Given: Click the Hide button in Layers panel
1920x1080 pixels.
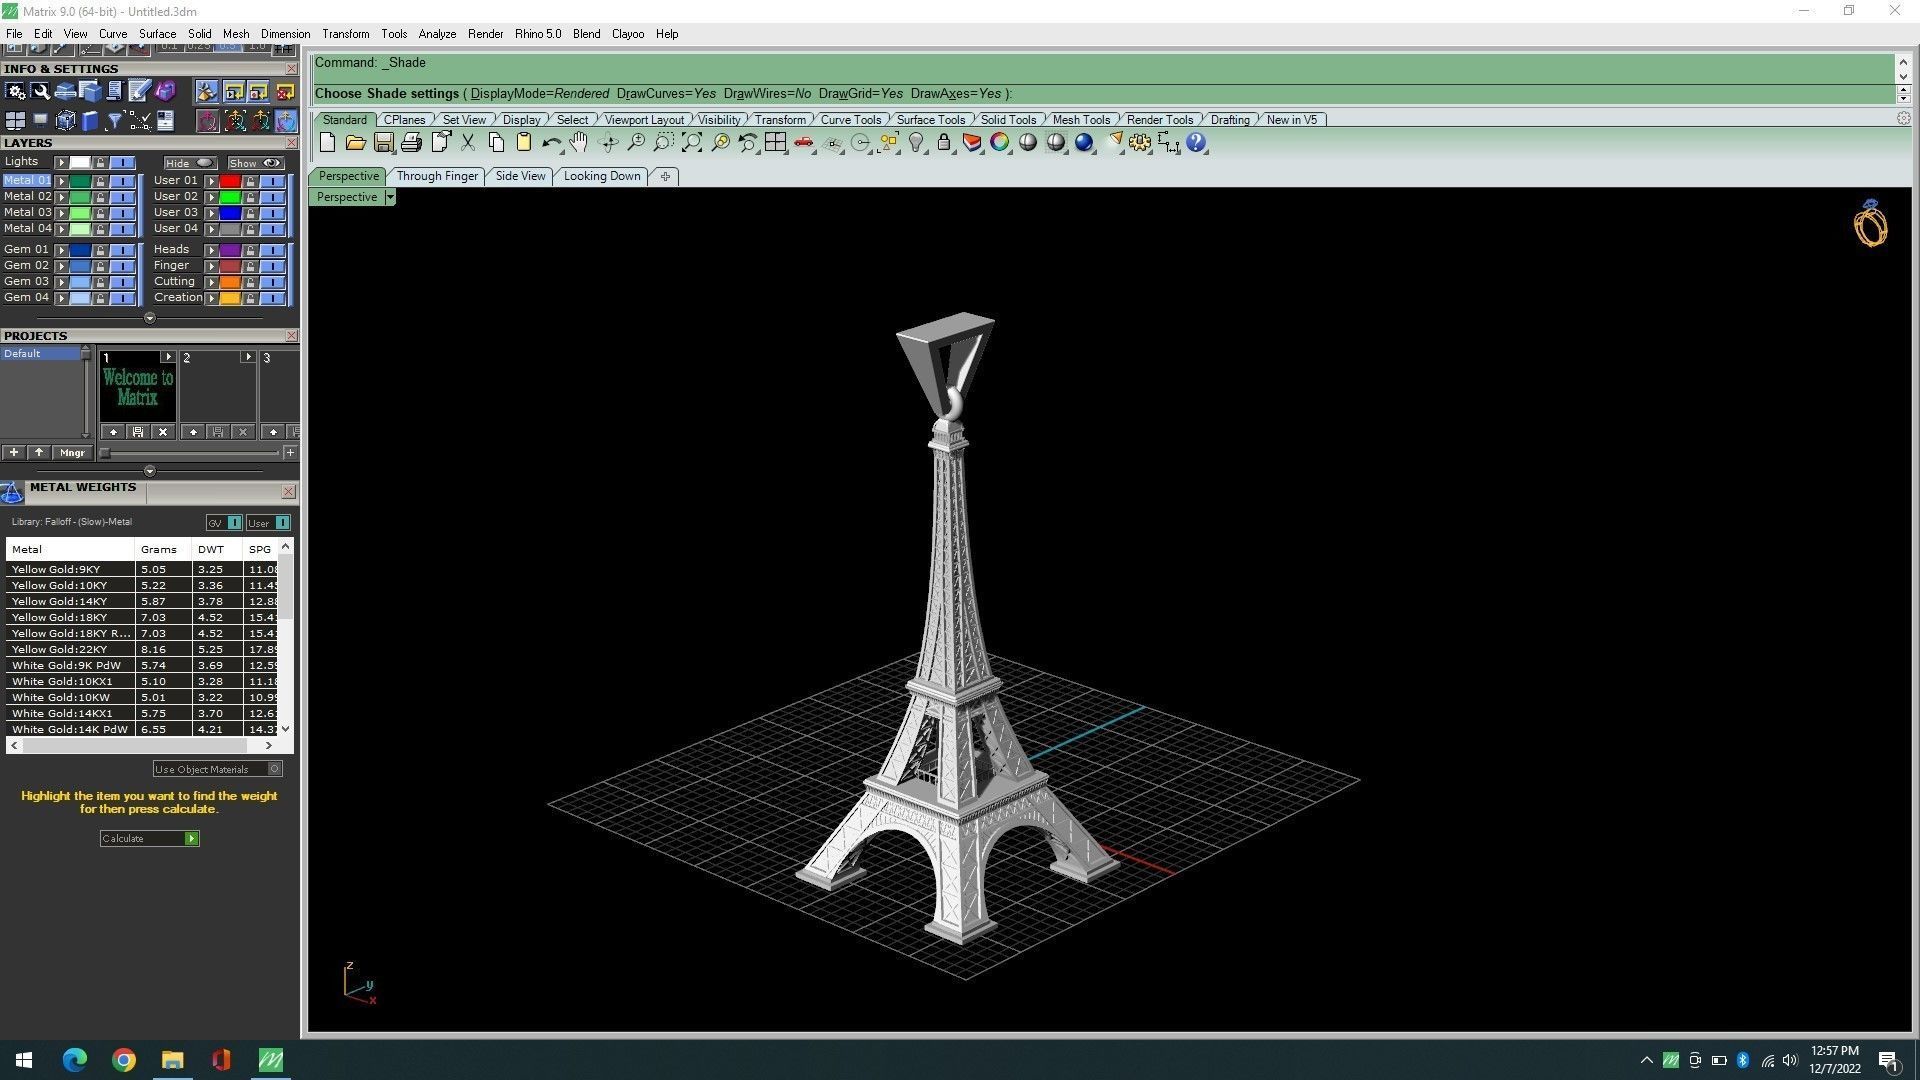Looking at the screenshot, I should coord(190,163).
